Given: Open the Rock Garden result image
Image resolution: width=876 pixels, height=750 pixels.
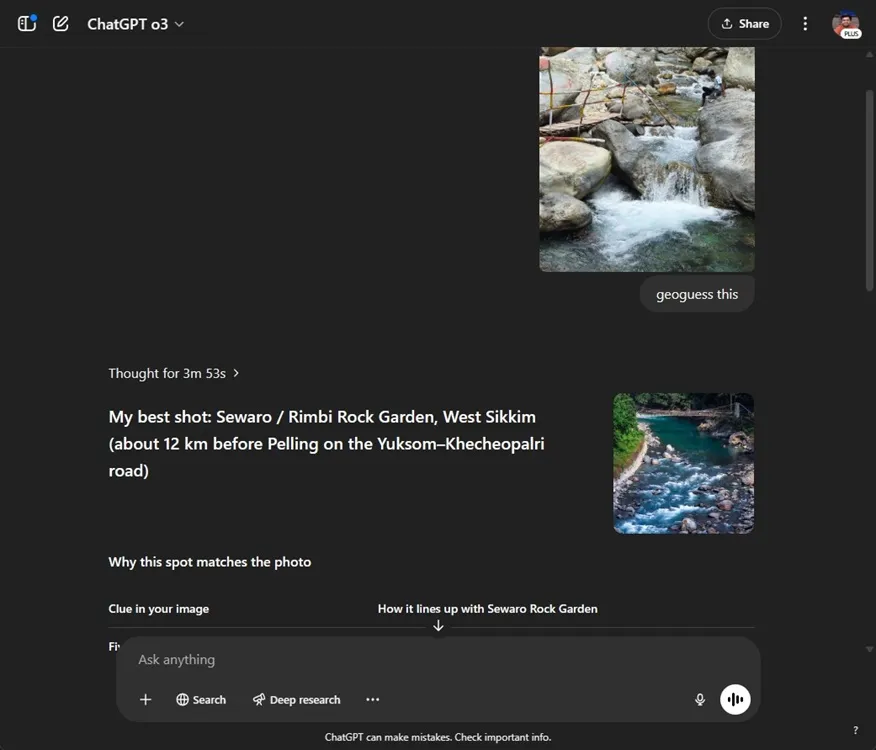Looking at the screenshot, I should coord(683,463).
